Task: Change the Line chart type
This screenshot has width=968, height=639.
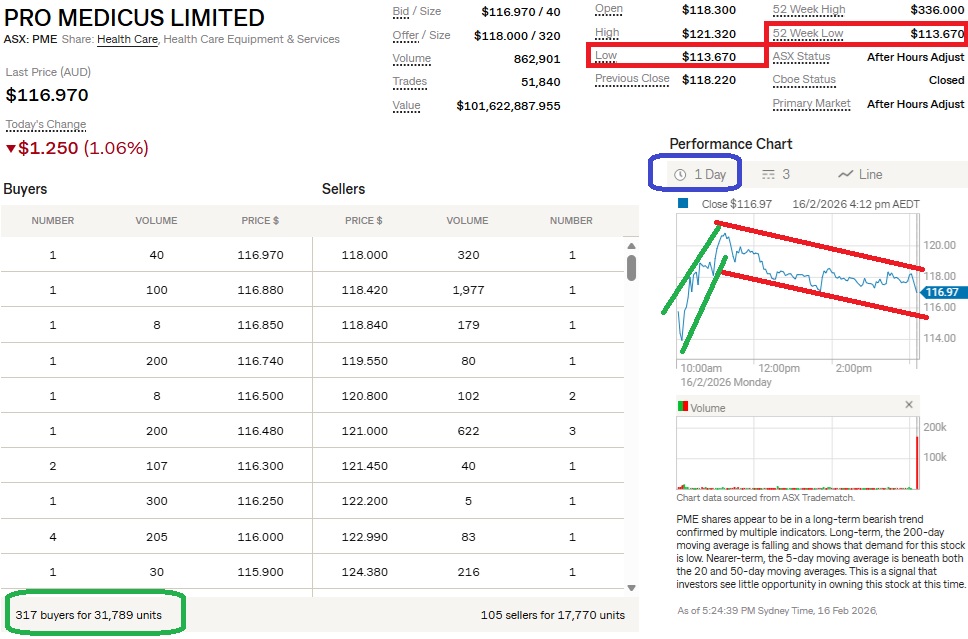Action: [861, 174]
